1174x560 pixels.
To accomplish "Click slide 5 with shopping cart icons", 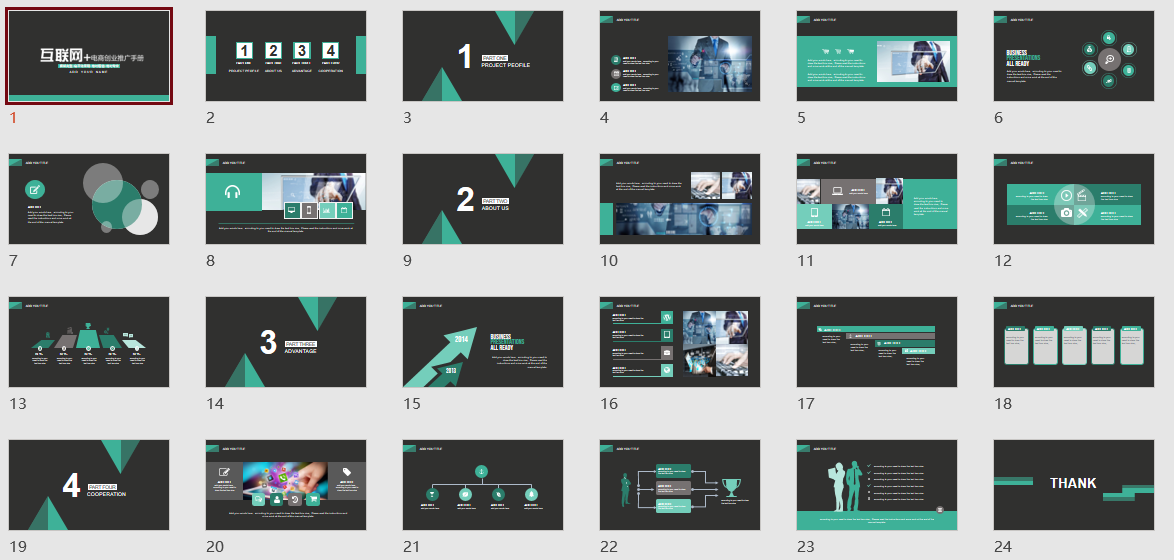I will coord(877,56).
